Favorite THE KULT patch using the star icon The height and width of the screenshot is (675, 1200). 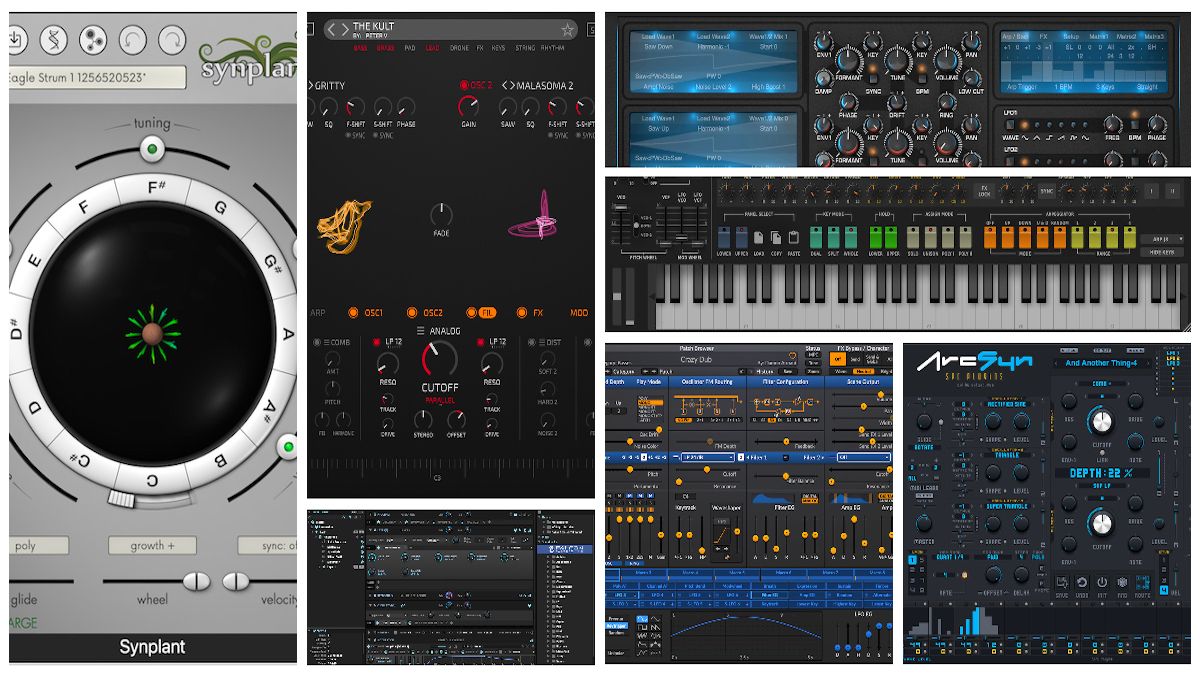tap(568, 30)
